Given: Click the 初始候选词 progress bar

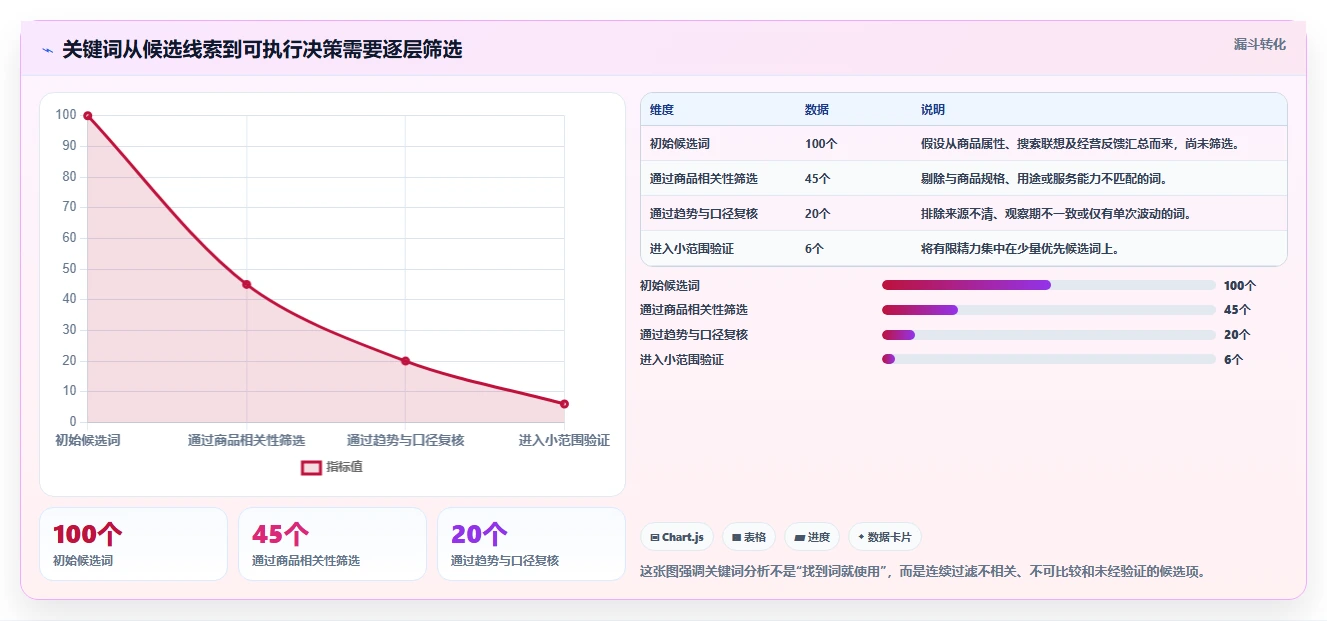Looking at the screenshot, I should coord(1048,285).
